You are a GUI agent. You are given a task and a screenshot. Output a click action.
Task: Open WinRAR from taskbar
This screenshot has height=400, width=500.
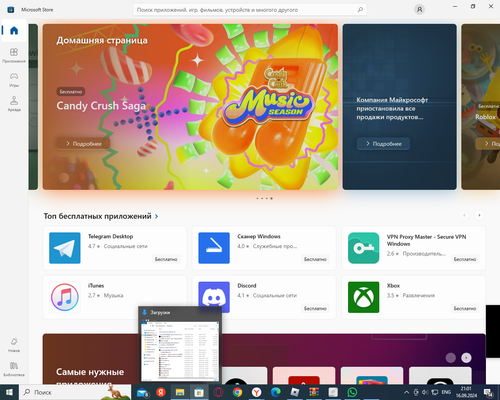tap(314, 392)
